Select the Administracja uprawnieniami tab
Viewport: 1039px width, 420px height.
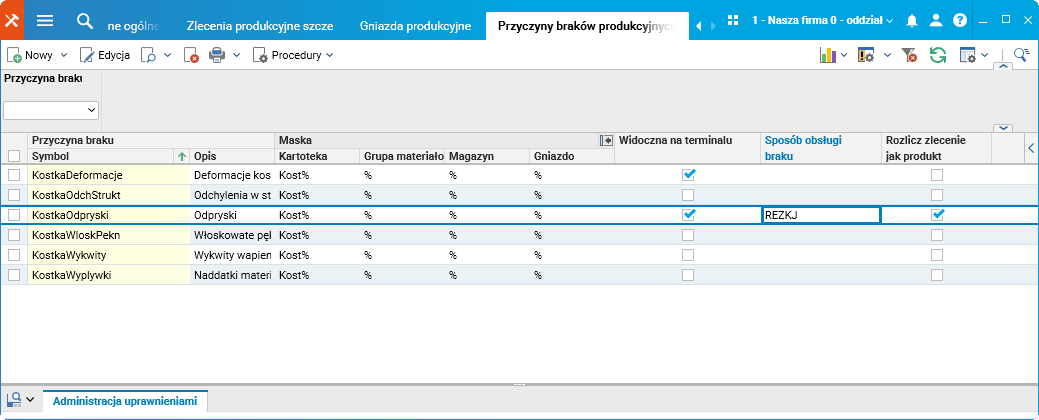pyautogui.click(x=125, y=401)
